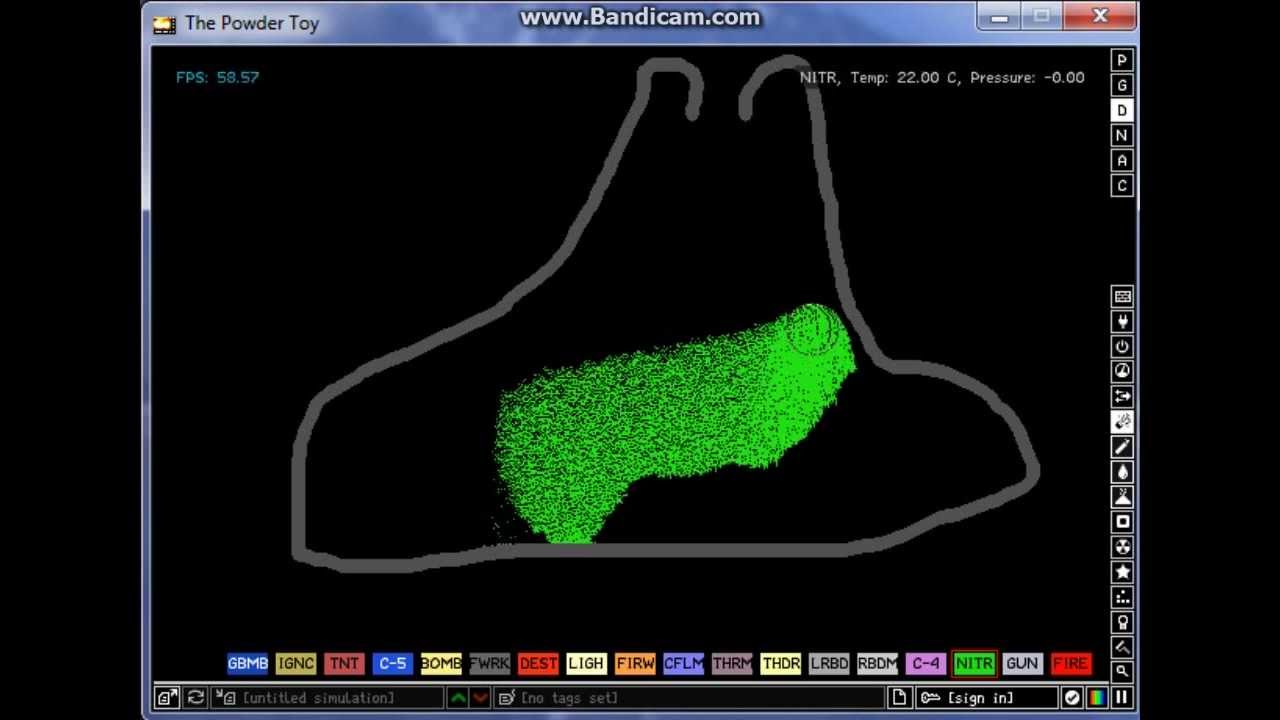This screenshot has width=1280, height=720.
Task: Click the reload simulation icon
Action: 196,697
